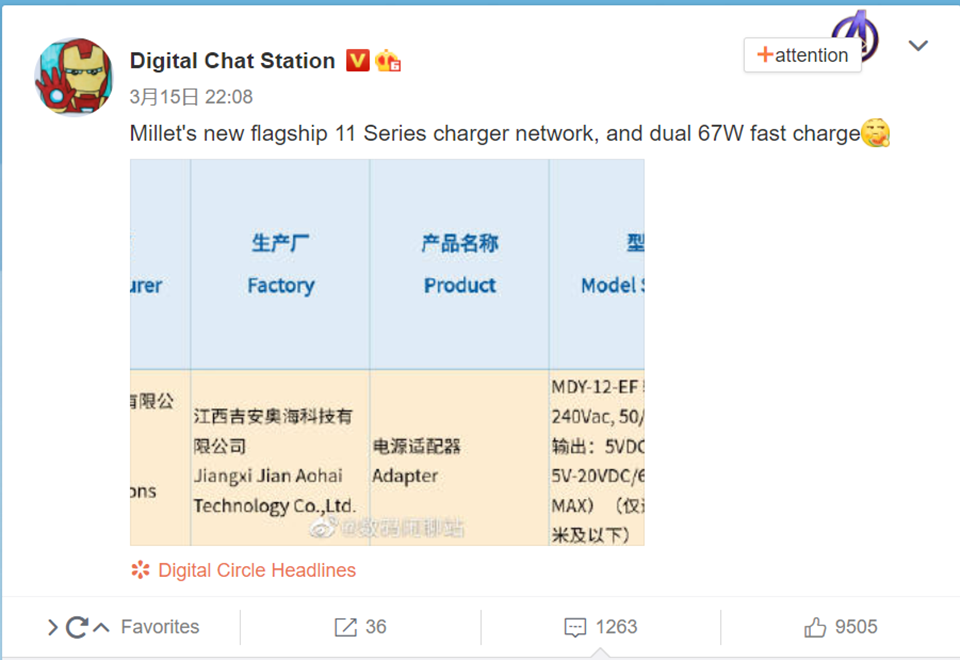Expand post options chevron menu
Viewport: 960px width, 660px height.
(x=918, y=45)
